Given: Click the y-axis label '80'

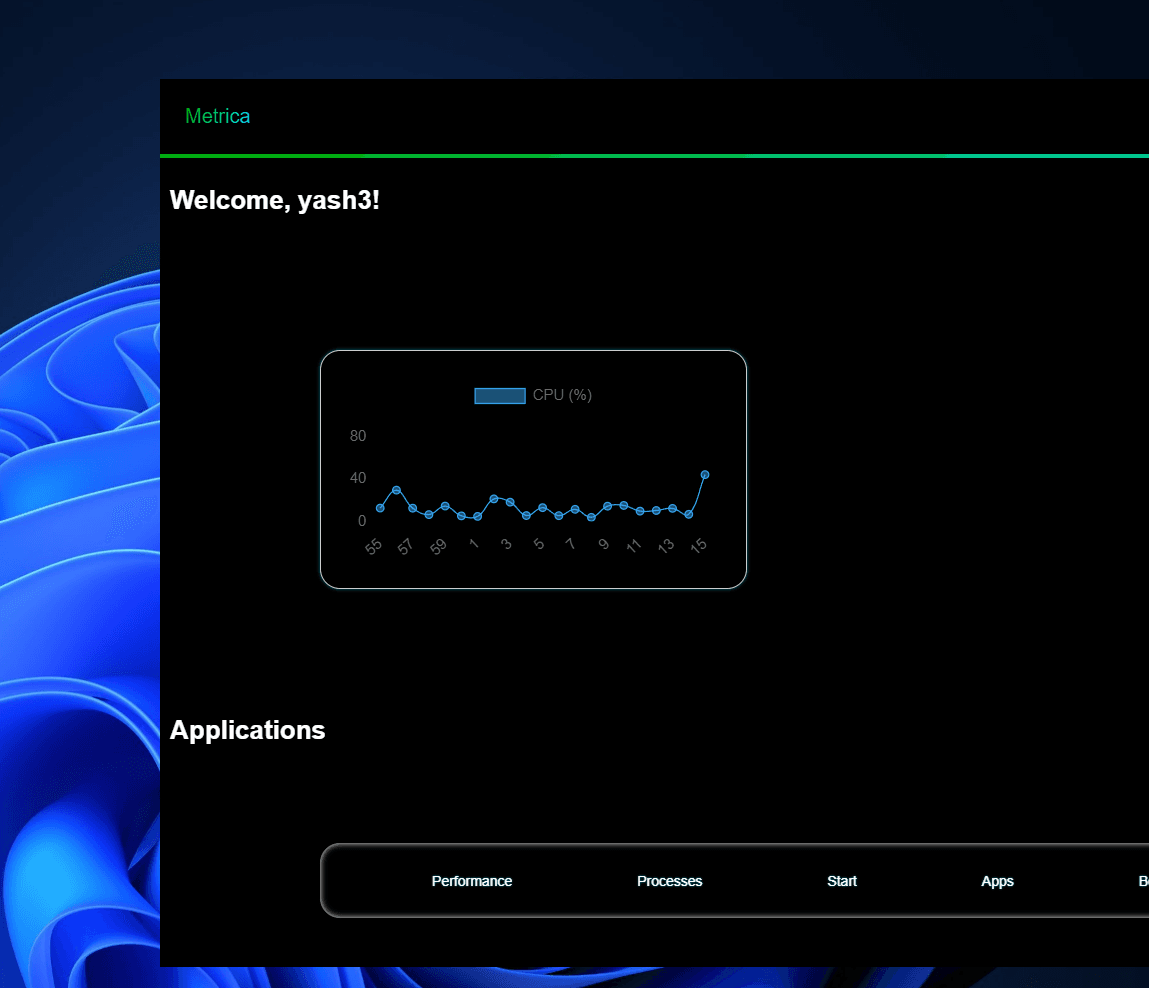Looking at the screenshot, I should click(357, 436).
